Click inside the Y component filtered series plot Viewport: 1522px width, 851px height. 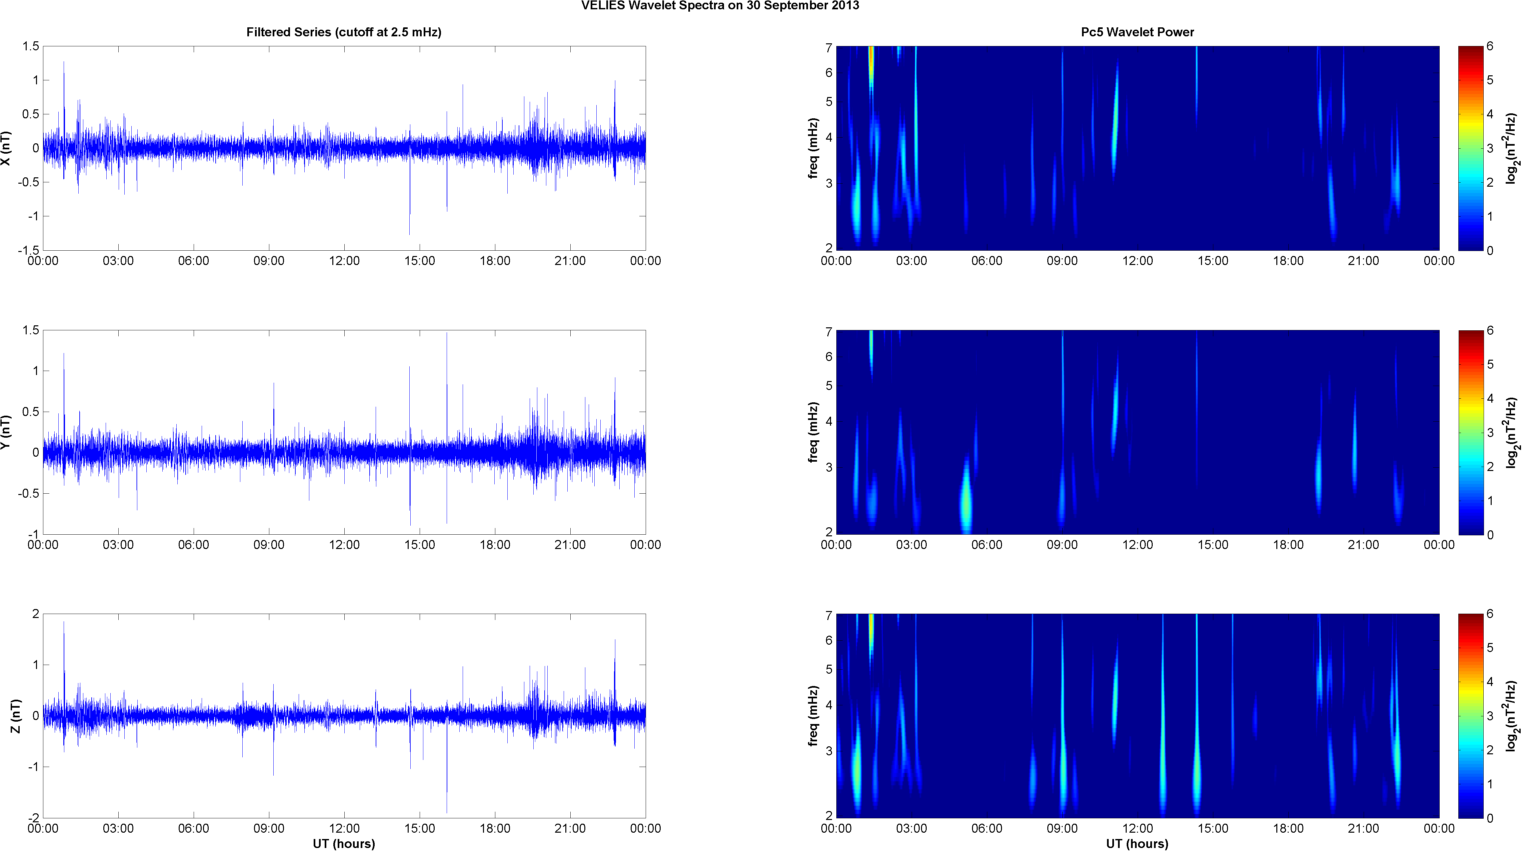coord(344,432)
